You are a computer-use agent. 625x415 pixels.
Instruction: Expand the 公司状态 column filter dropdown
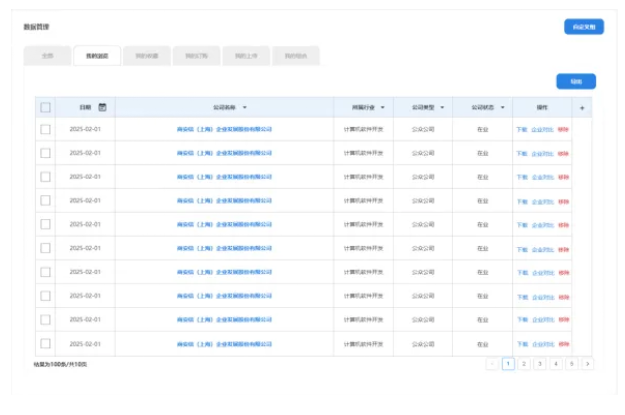coord(502,107)
